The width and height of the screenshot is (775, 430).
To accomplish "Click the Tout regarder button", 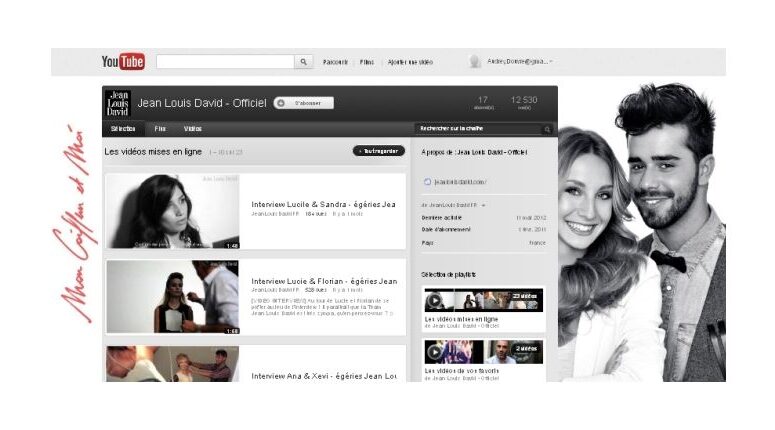I will 379,151.
